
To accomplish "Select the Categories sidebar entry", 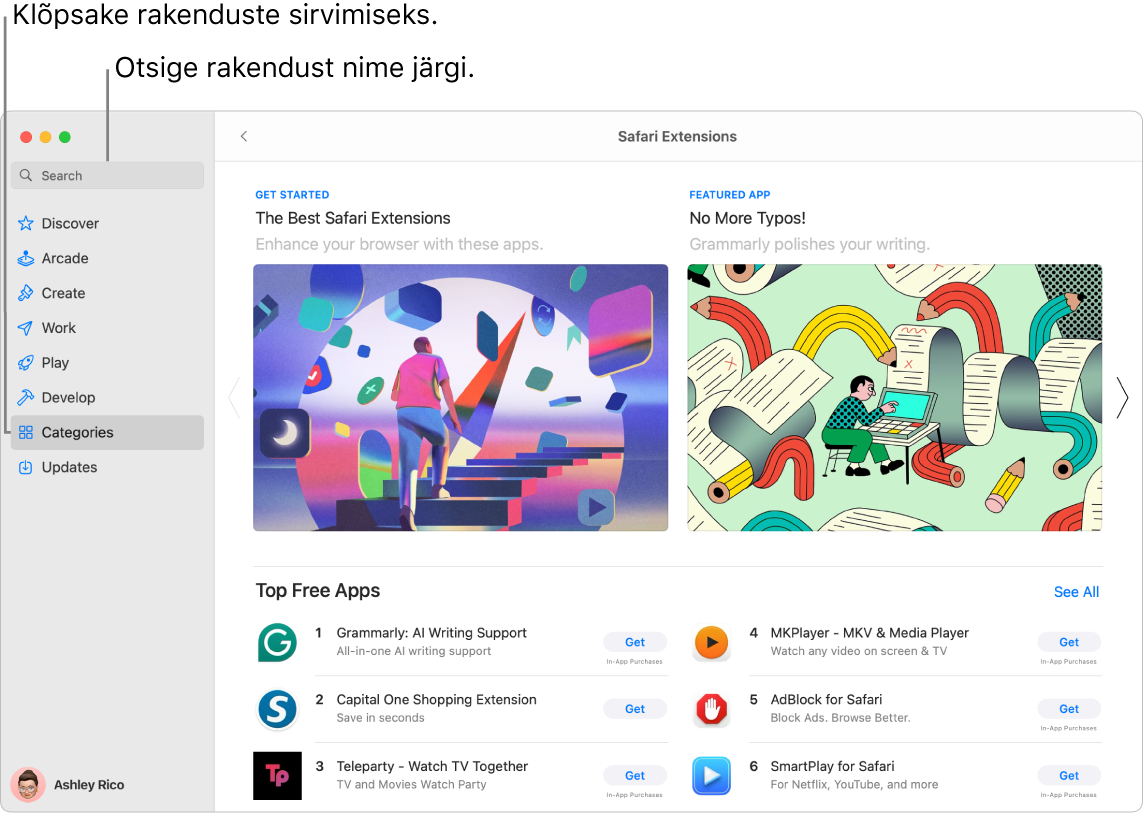I will coord(80,432).
